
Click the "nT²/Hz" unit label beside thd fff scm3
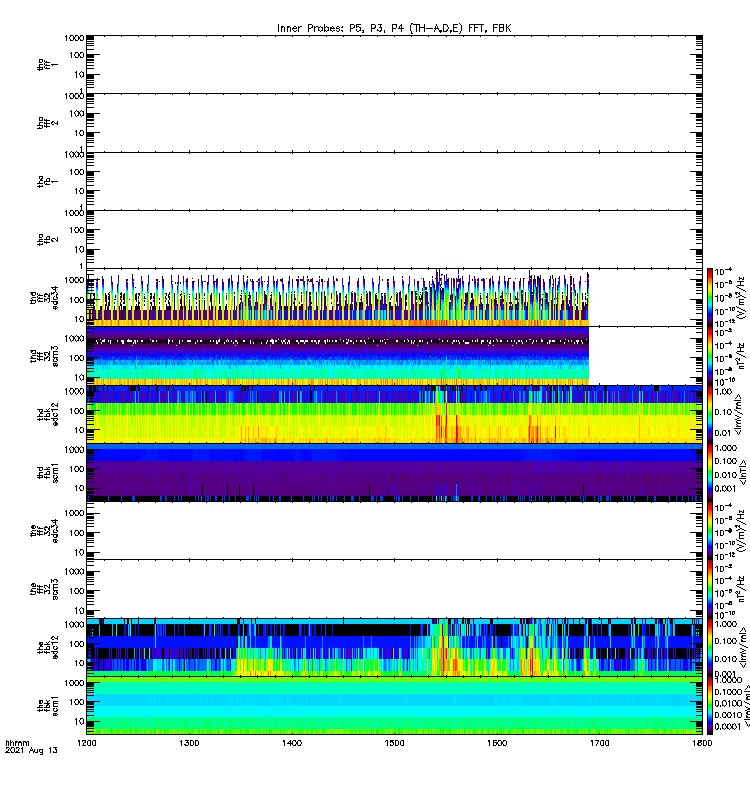(x=742, y=356)
